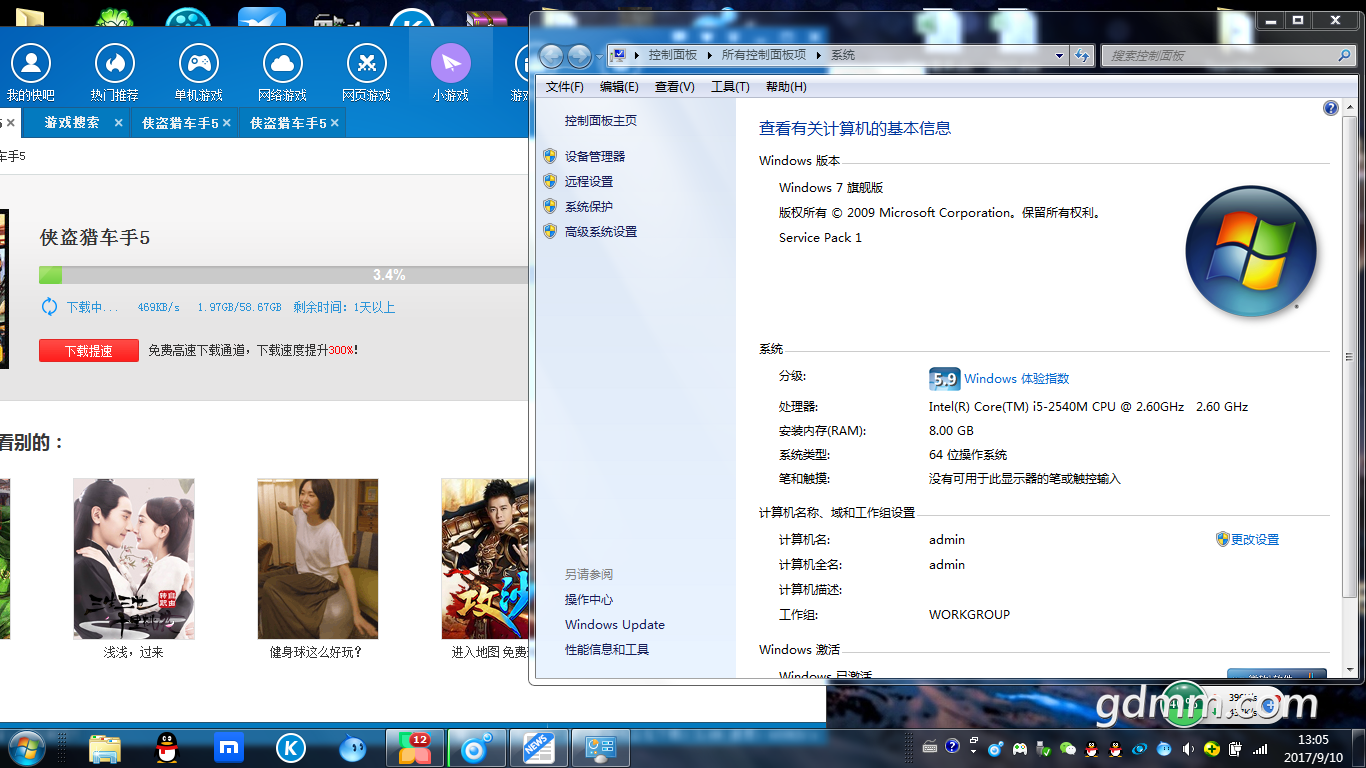Click the 小游戏 paper plane icon
The image size is (1366, 768).
[451, 65]
